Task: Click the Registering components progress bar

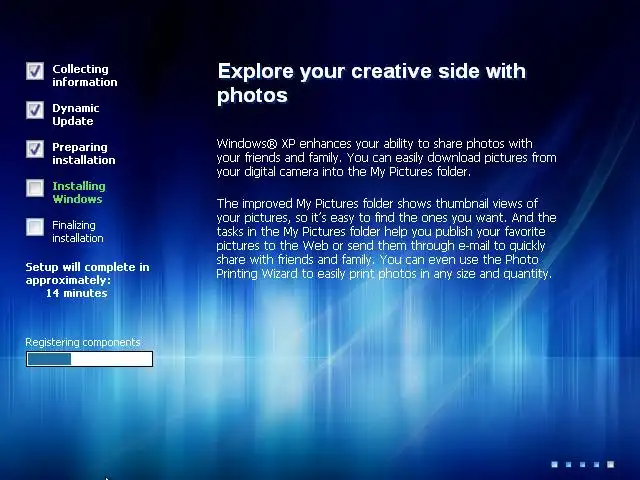Action: (89, 359)
